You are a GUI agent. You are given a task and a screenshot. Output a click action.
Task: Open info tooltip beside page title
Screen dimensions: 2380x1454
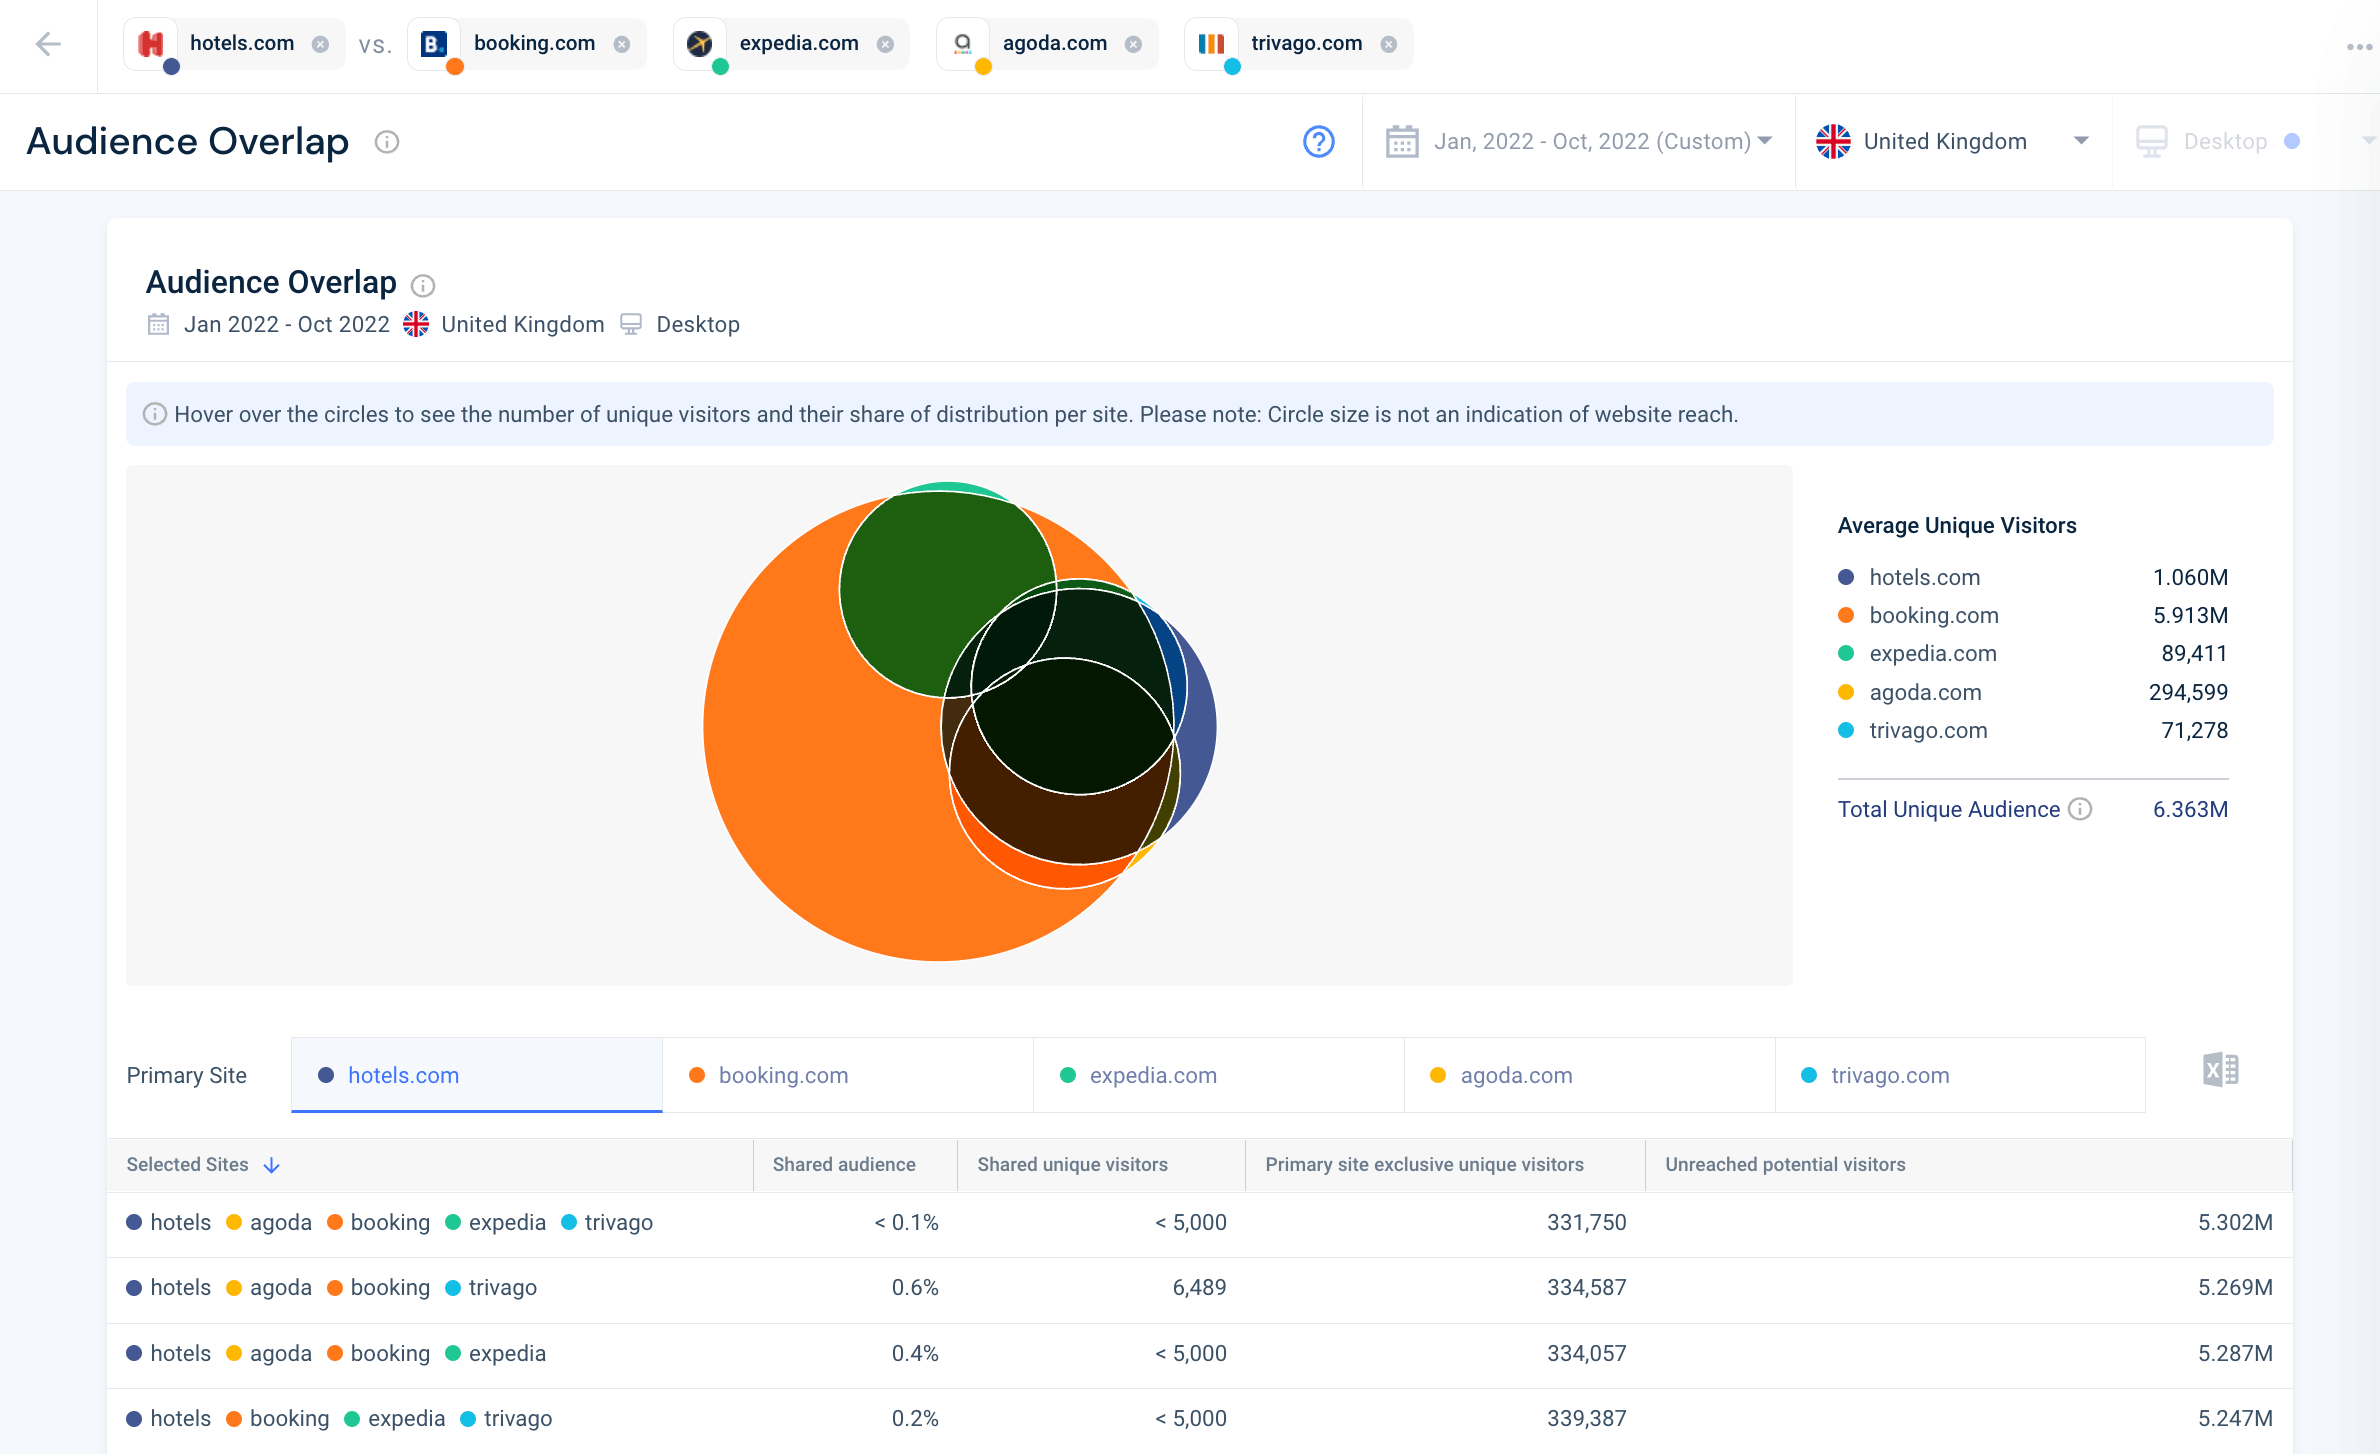click(x=387, y=142)
